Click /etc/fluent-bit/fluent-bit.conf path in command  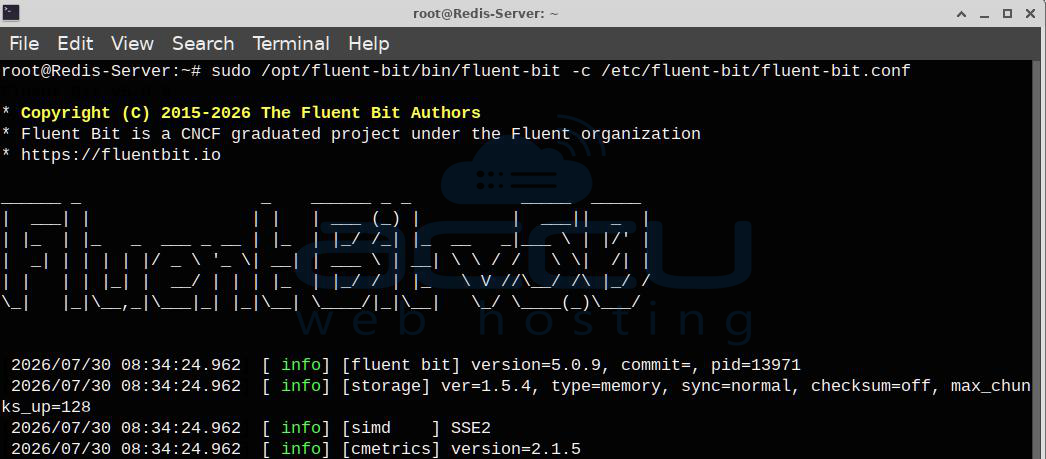click(756, 71)
